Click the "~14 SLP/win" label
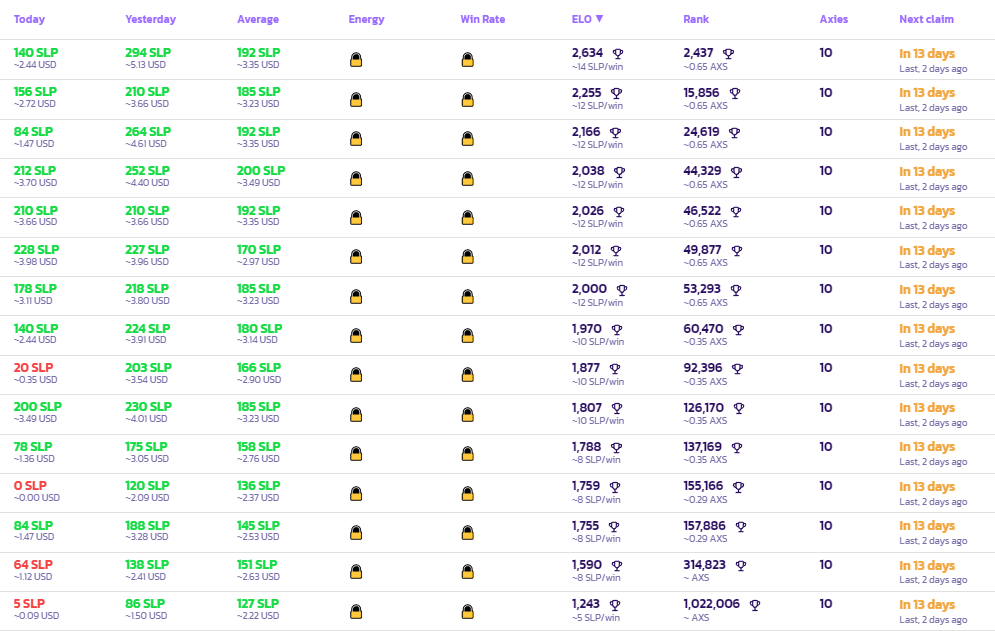 pos(597,67)
